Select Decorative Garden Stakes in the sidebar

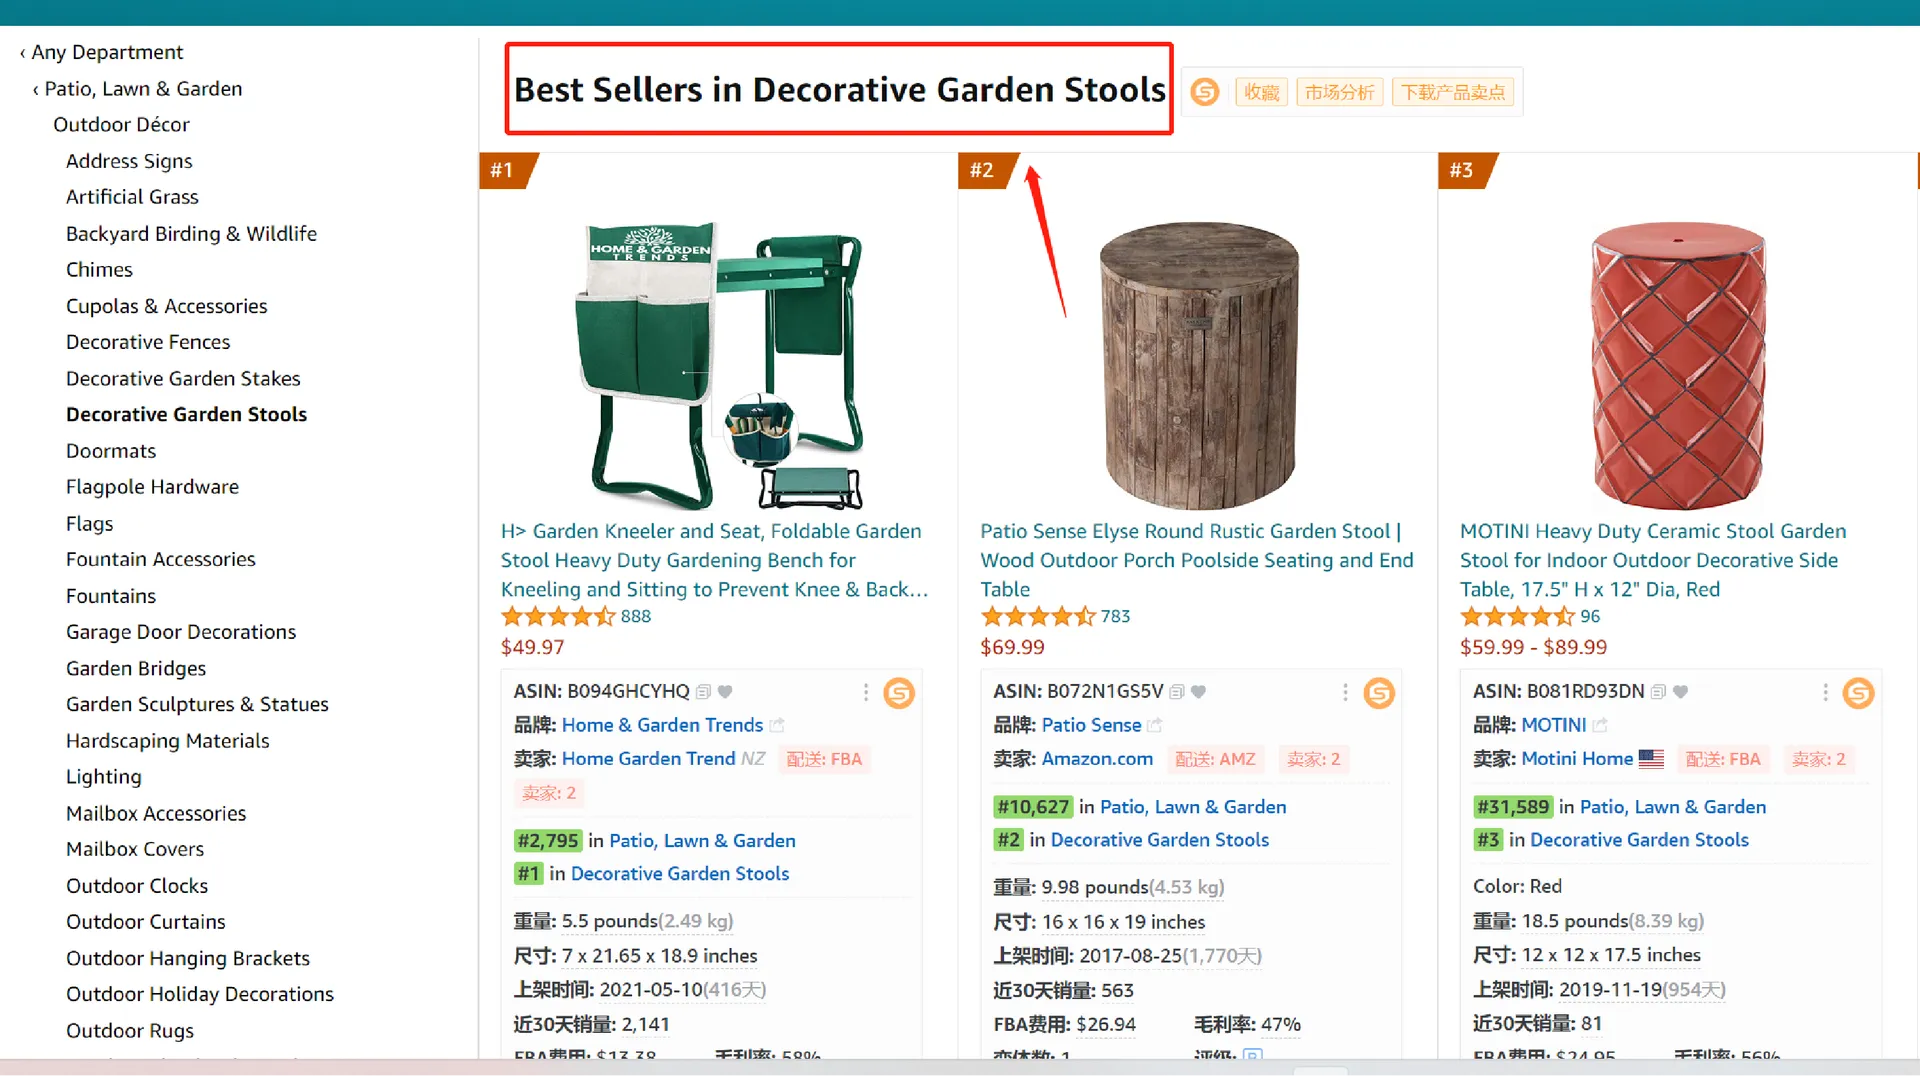(183, 378)
